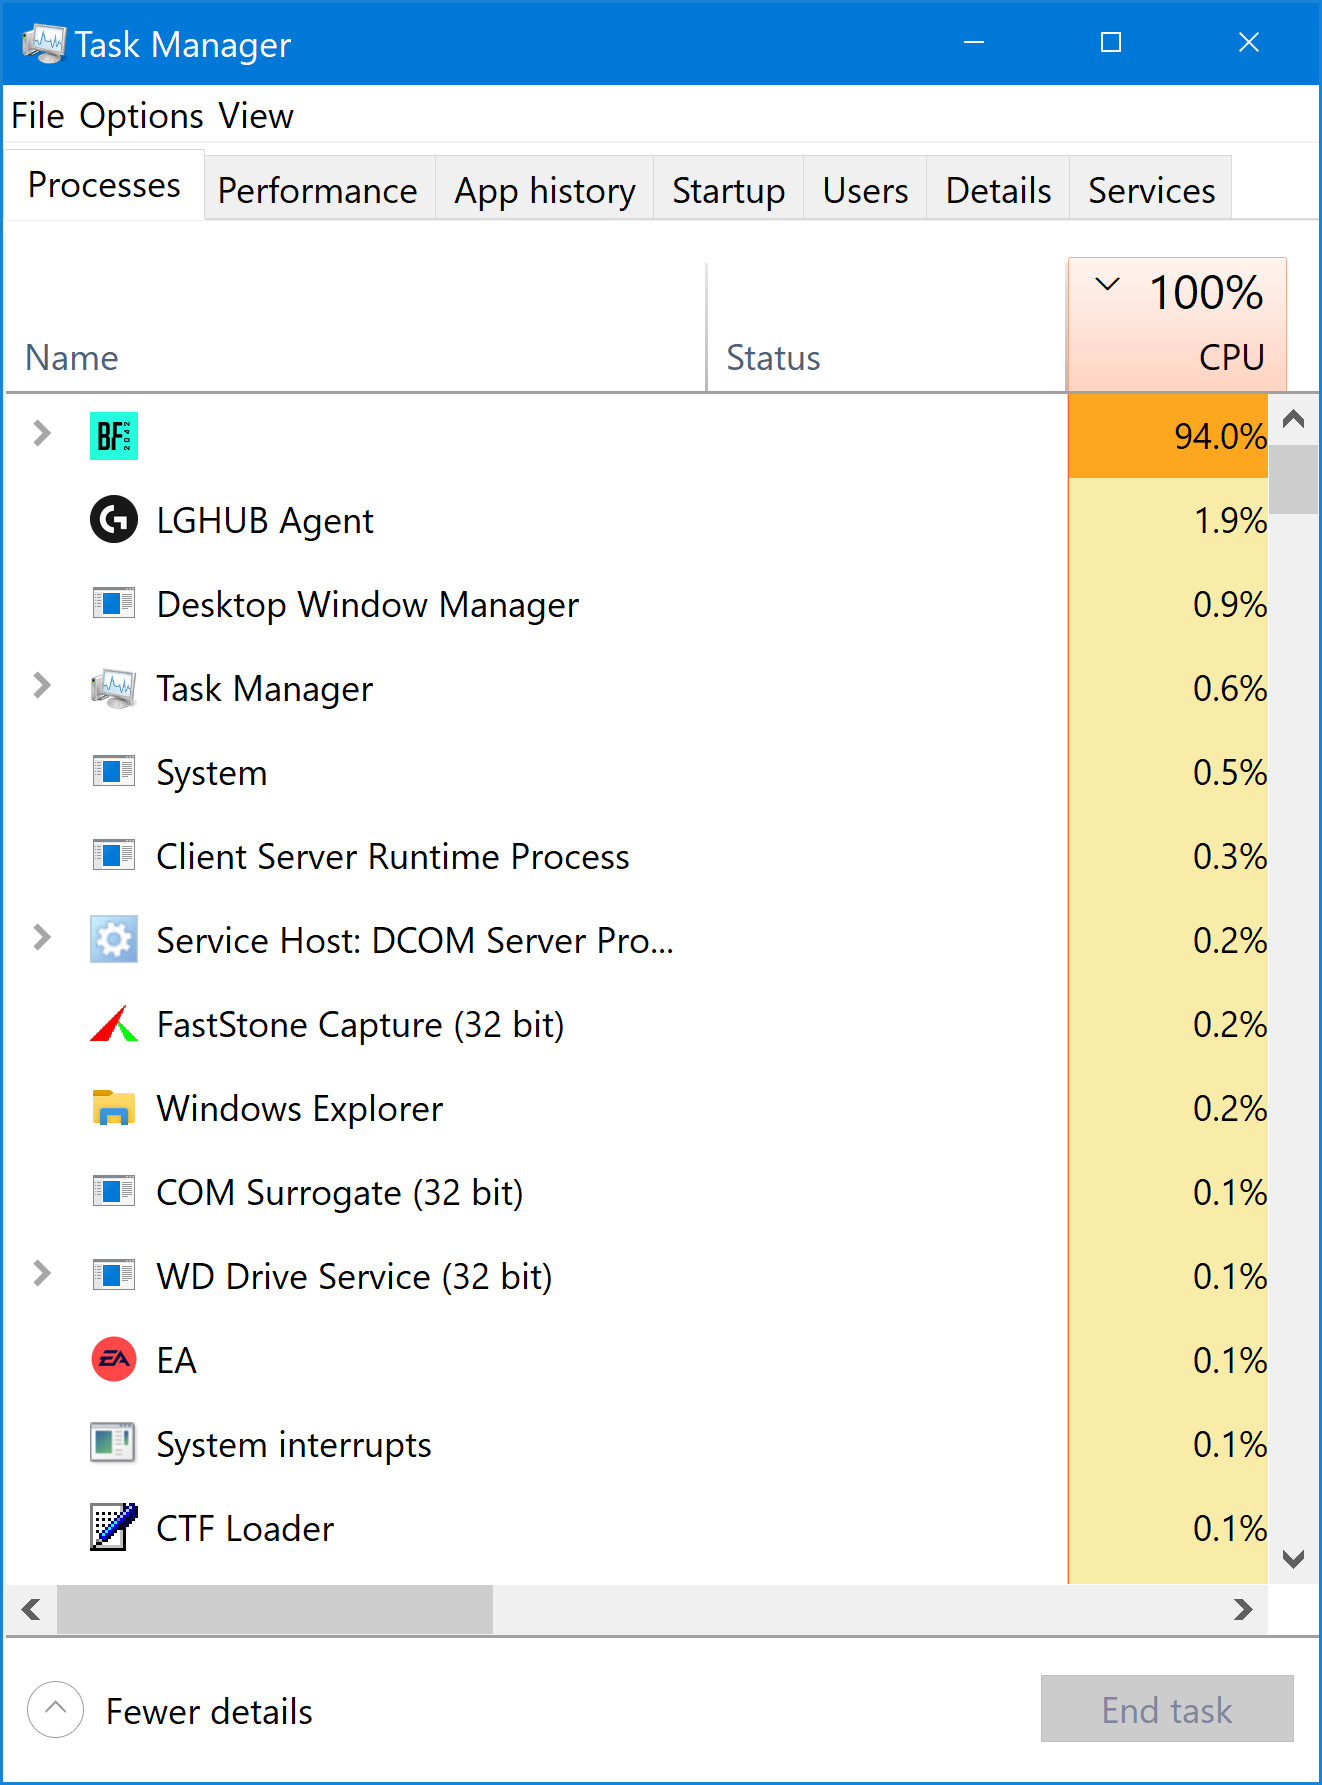The width and height of the screenshot is (1322, 1785).
Task: Sort processes by Name column header
Action: [x=356, y=328]
